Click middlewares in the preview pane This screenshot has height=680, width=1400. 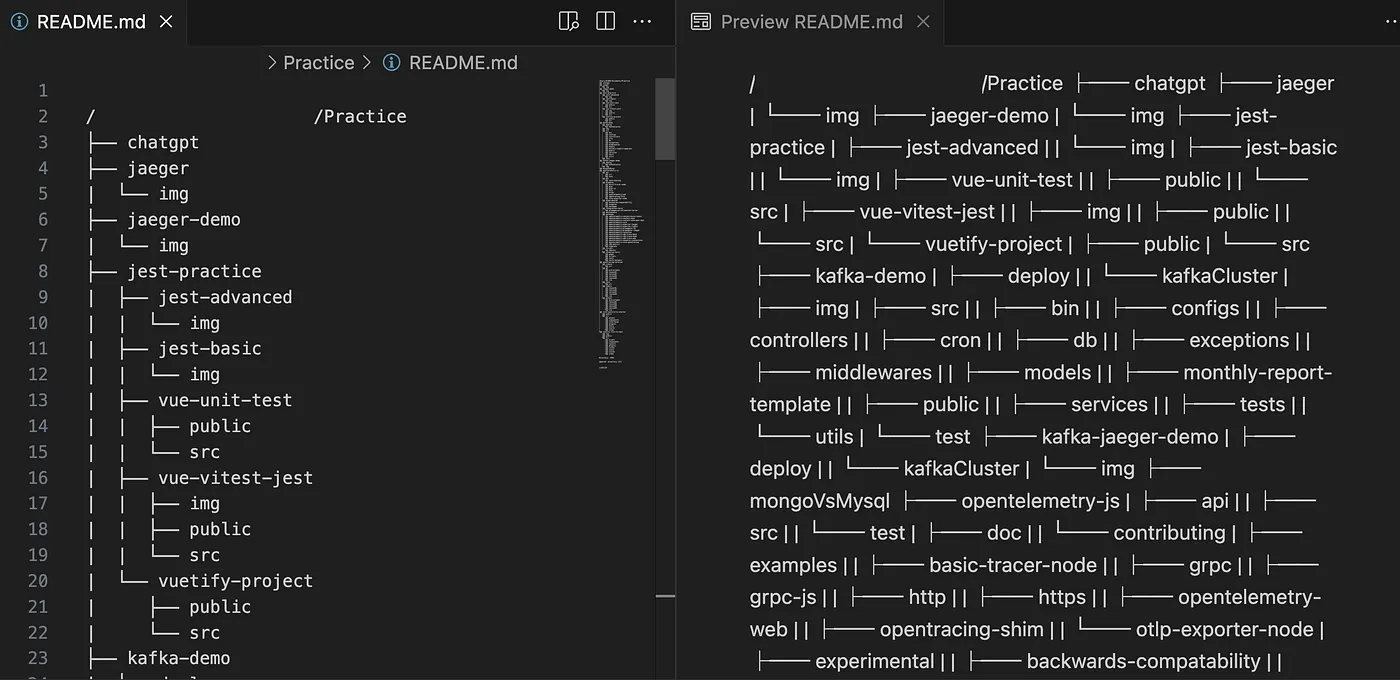[874, 372]
